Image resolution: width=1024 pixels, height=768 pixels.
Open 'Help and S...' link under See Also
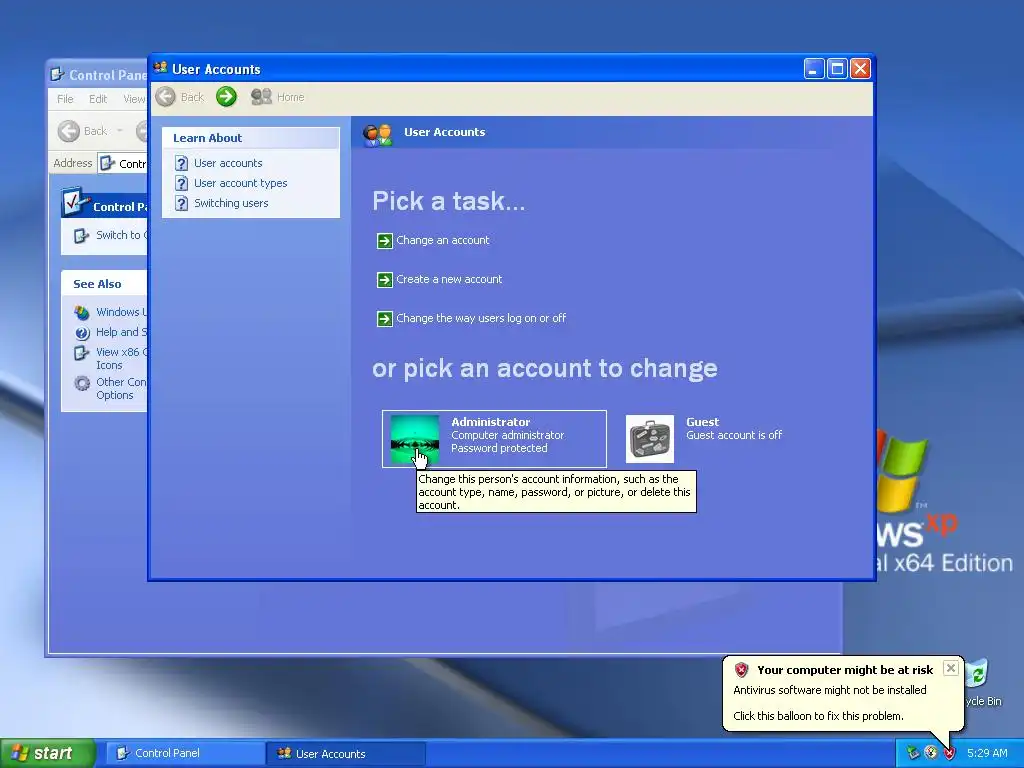coord(121,332)
